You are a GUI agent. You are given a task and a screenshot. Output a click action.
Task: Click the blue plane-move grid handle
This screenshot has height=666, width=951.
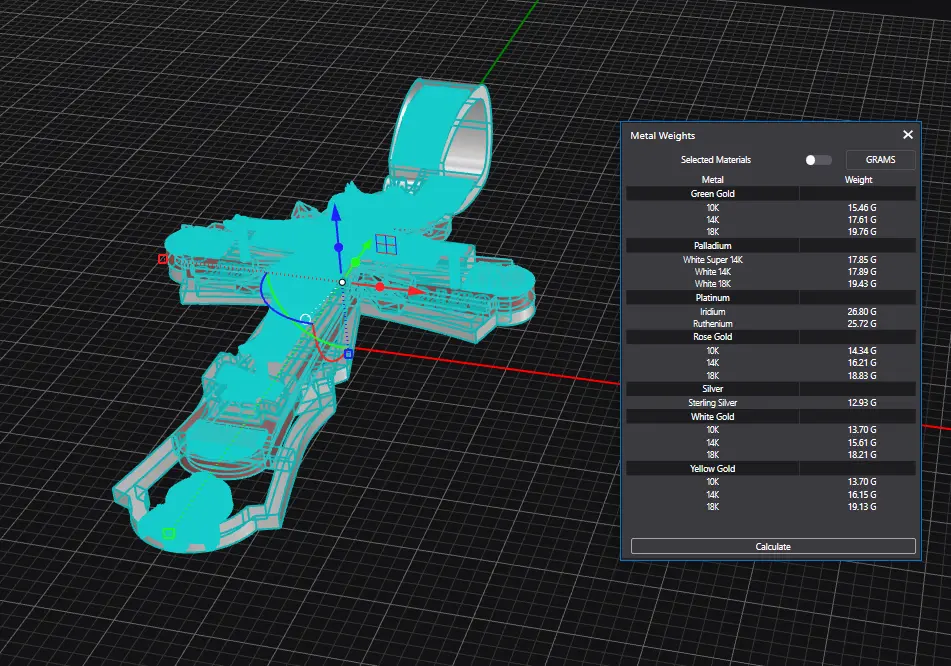point(386,244)
